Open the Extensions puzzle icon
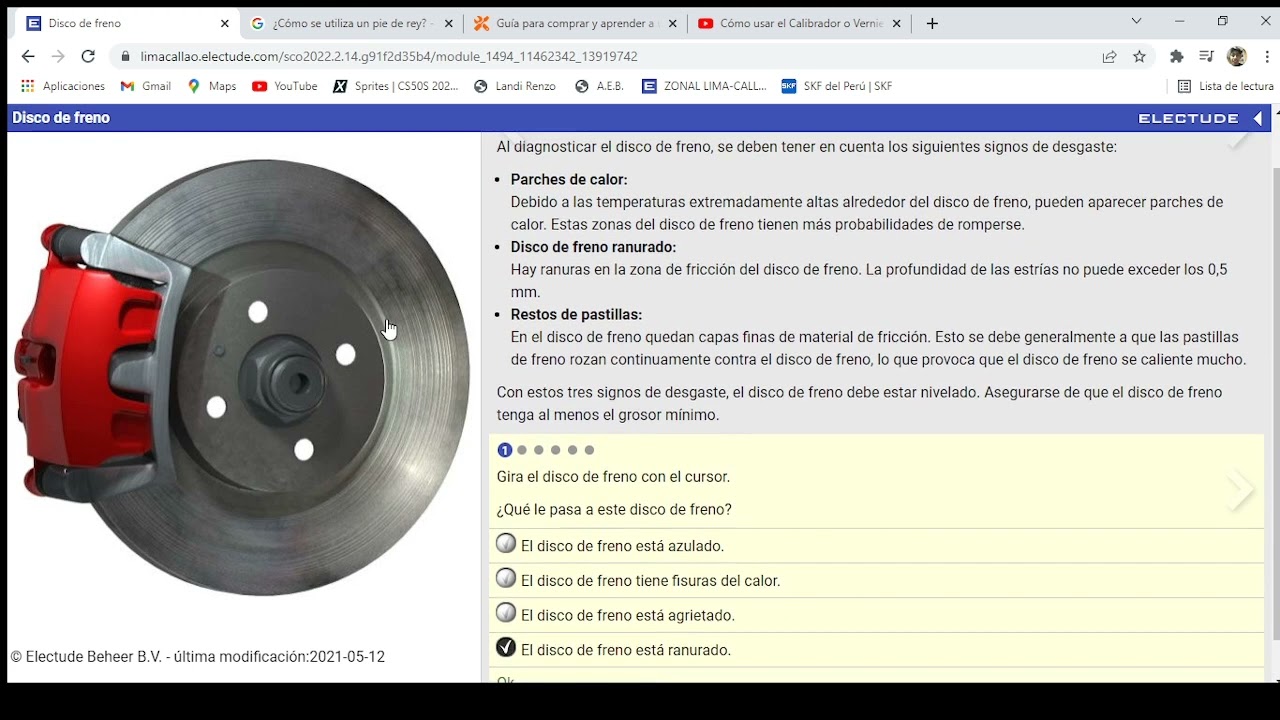This screenshot has height=720, width=1280. [x=1176, y=57]
